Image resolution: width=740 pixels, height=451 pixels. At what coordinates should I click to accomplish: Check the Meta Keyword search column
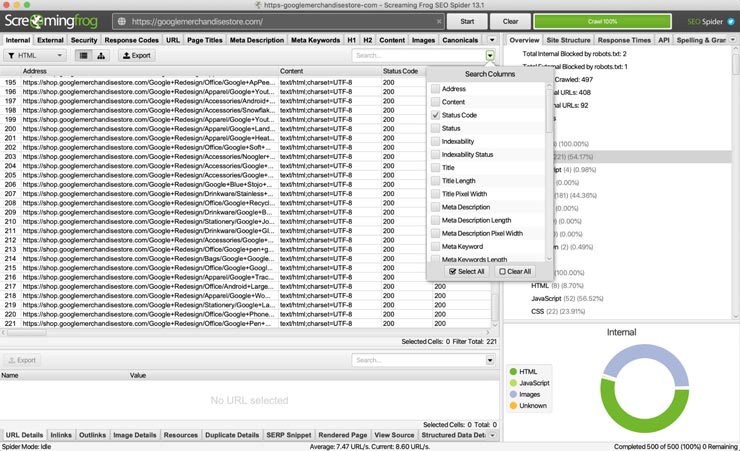point(435,246)
